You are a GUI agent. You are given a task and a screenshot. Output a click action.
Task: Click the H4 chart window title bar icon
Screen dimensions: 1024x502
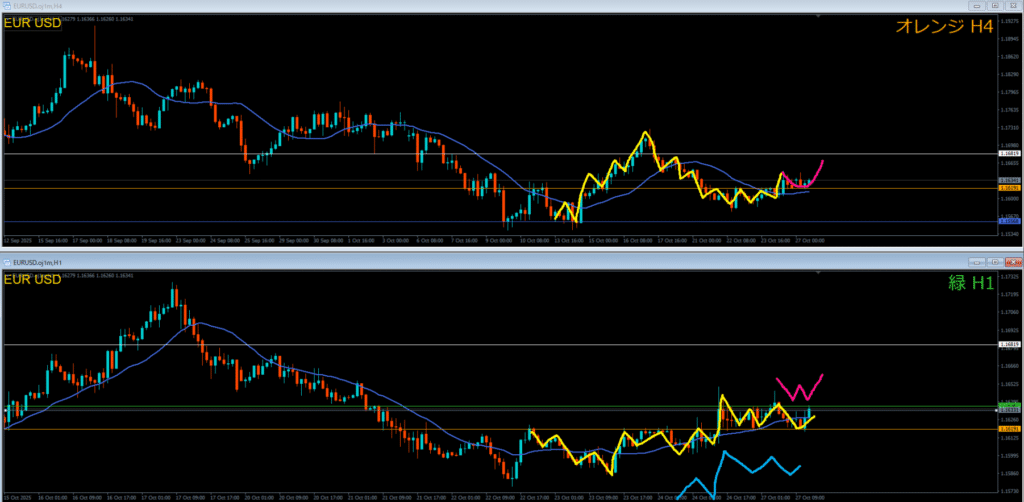(5, 6)
